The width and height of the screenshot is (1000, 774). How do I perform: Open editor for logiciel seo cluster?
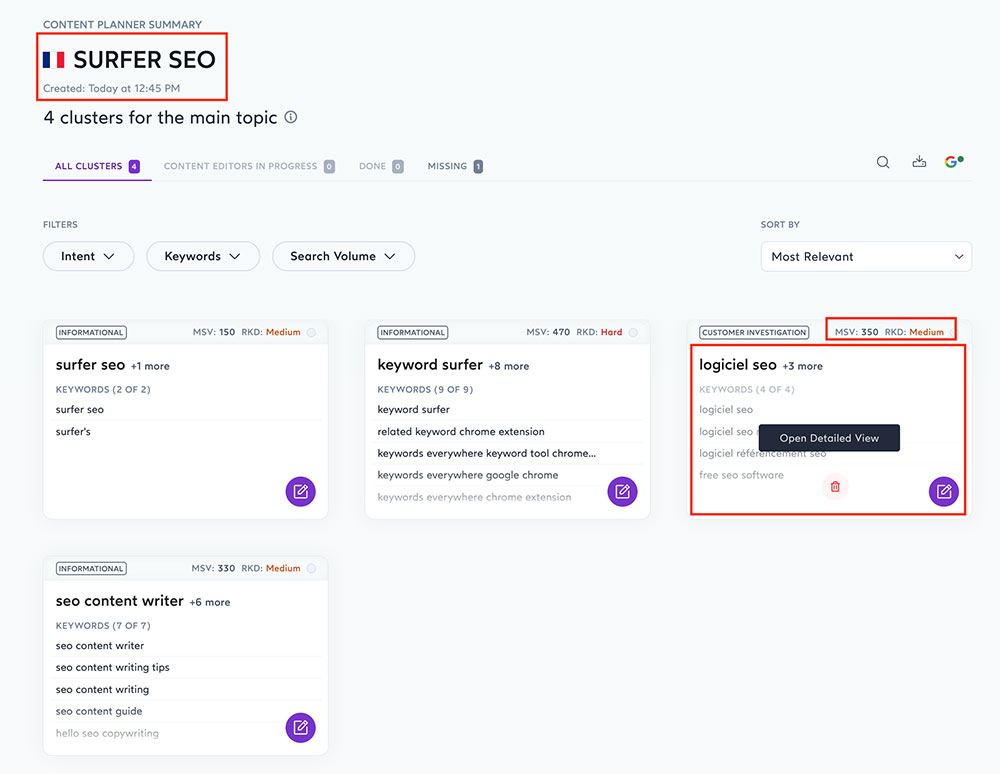[944, 492]
